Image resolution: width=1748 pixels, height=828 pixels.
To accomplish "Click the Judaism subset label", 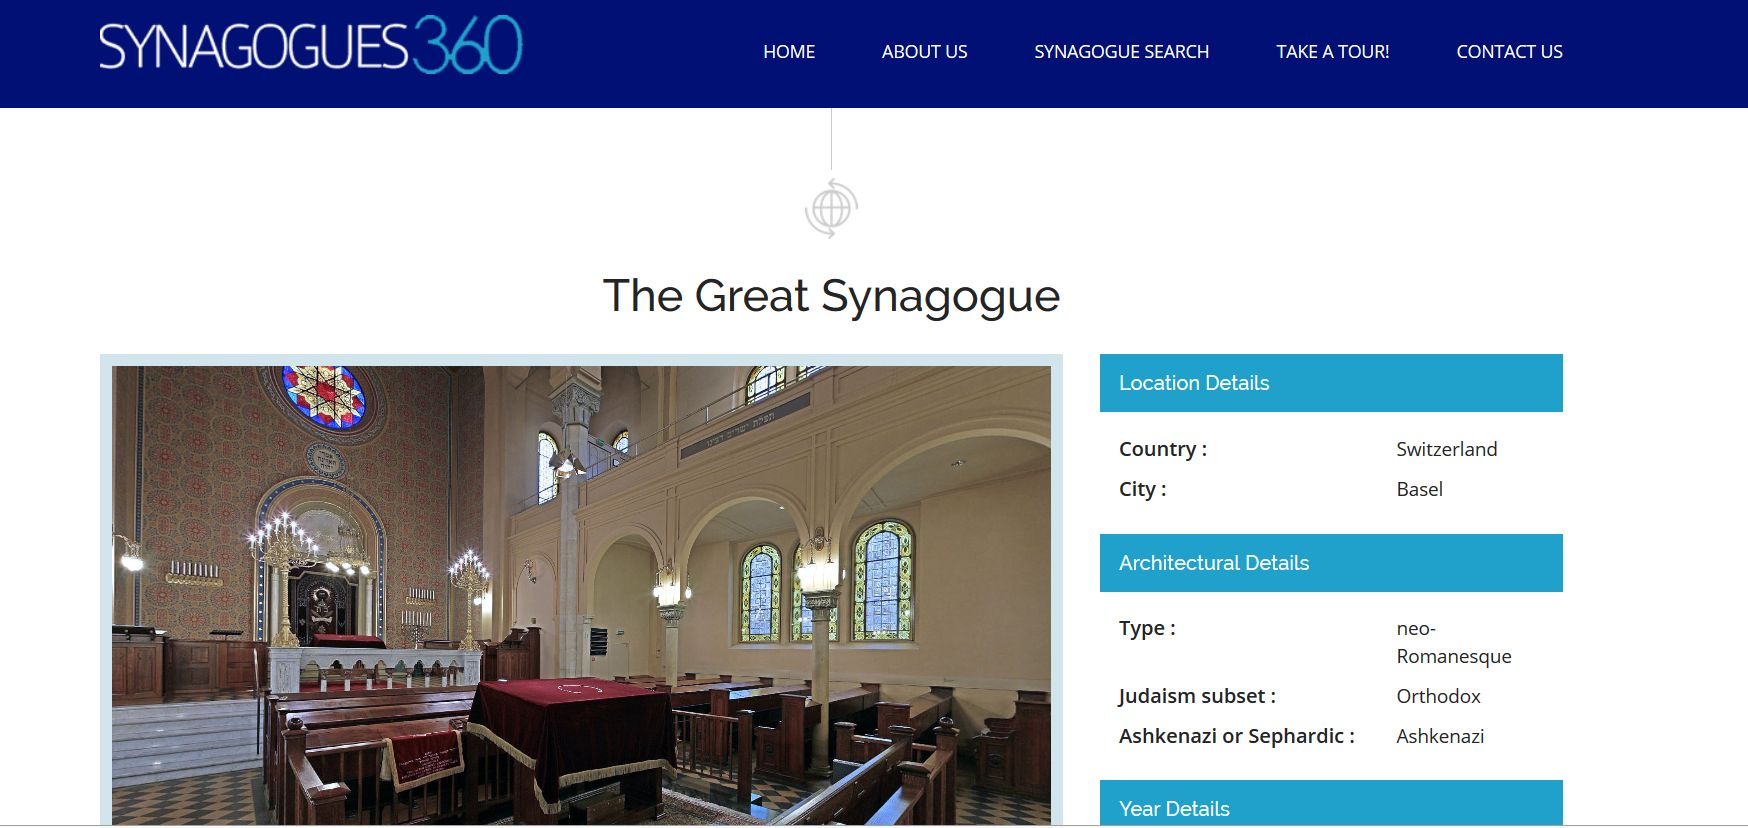I will pos(1197,696).
